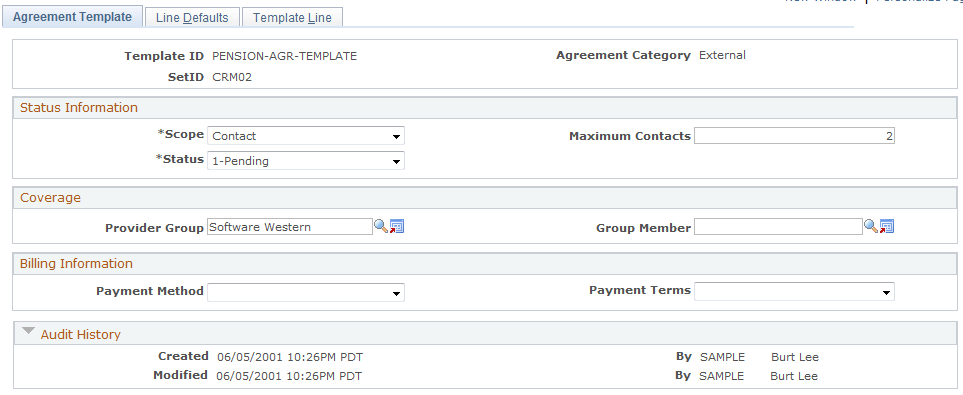The height and width of the screenshot is (395, 963).
Task: Select the PENSION-AGR-TEMPLATE template ID text
Action: pyautogui.click(x=284, y=56)
